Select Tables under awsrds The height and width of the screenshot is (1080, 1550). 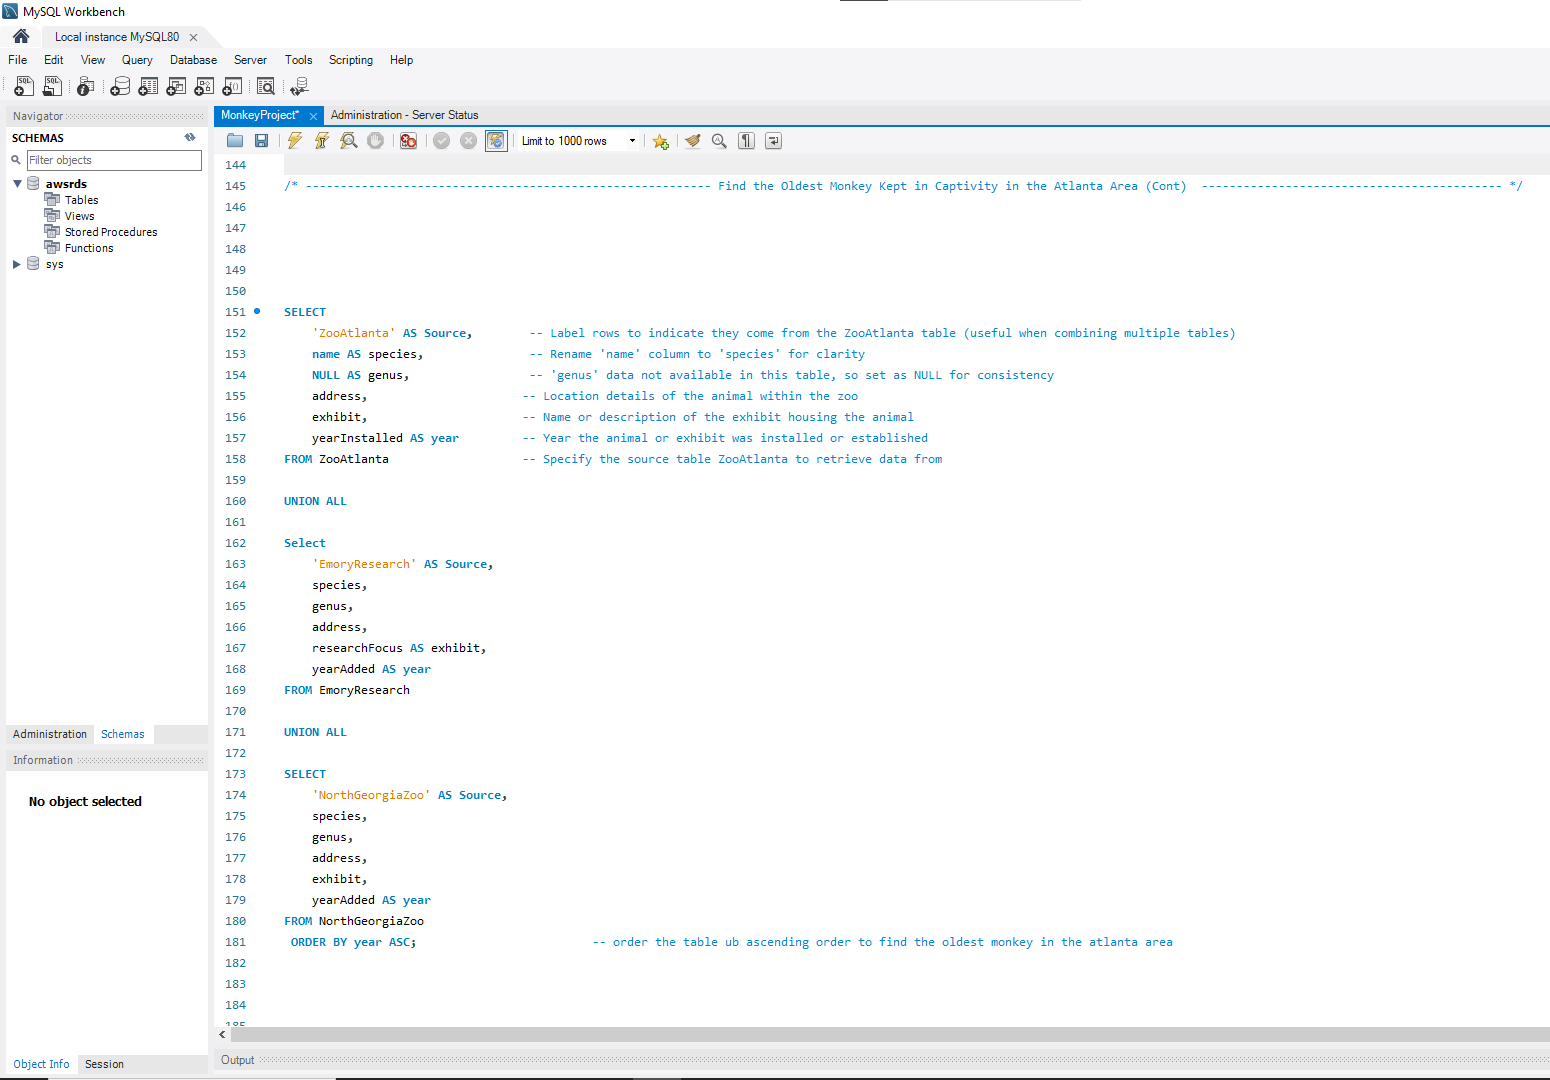coord(81,200)
